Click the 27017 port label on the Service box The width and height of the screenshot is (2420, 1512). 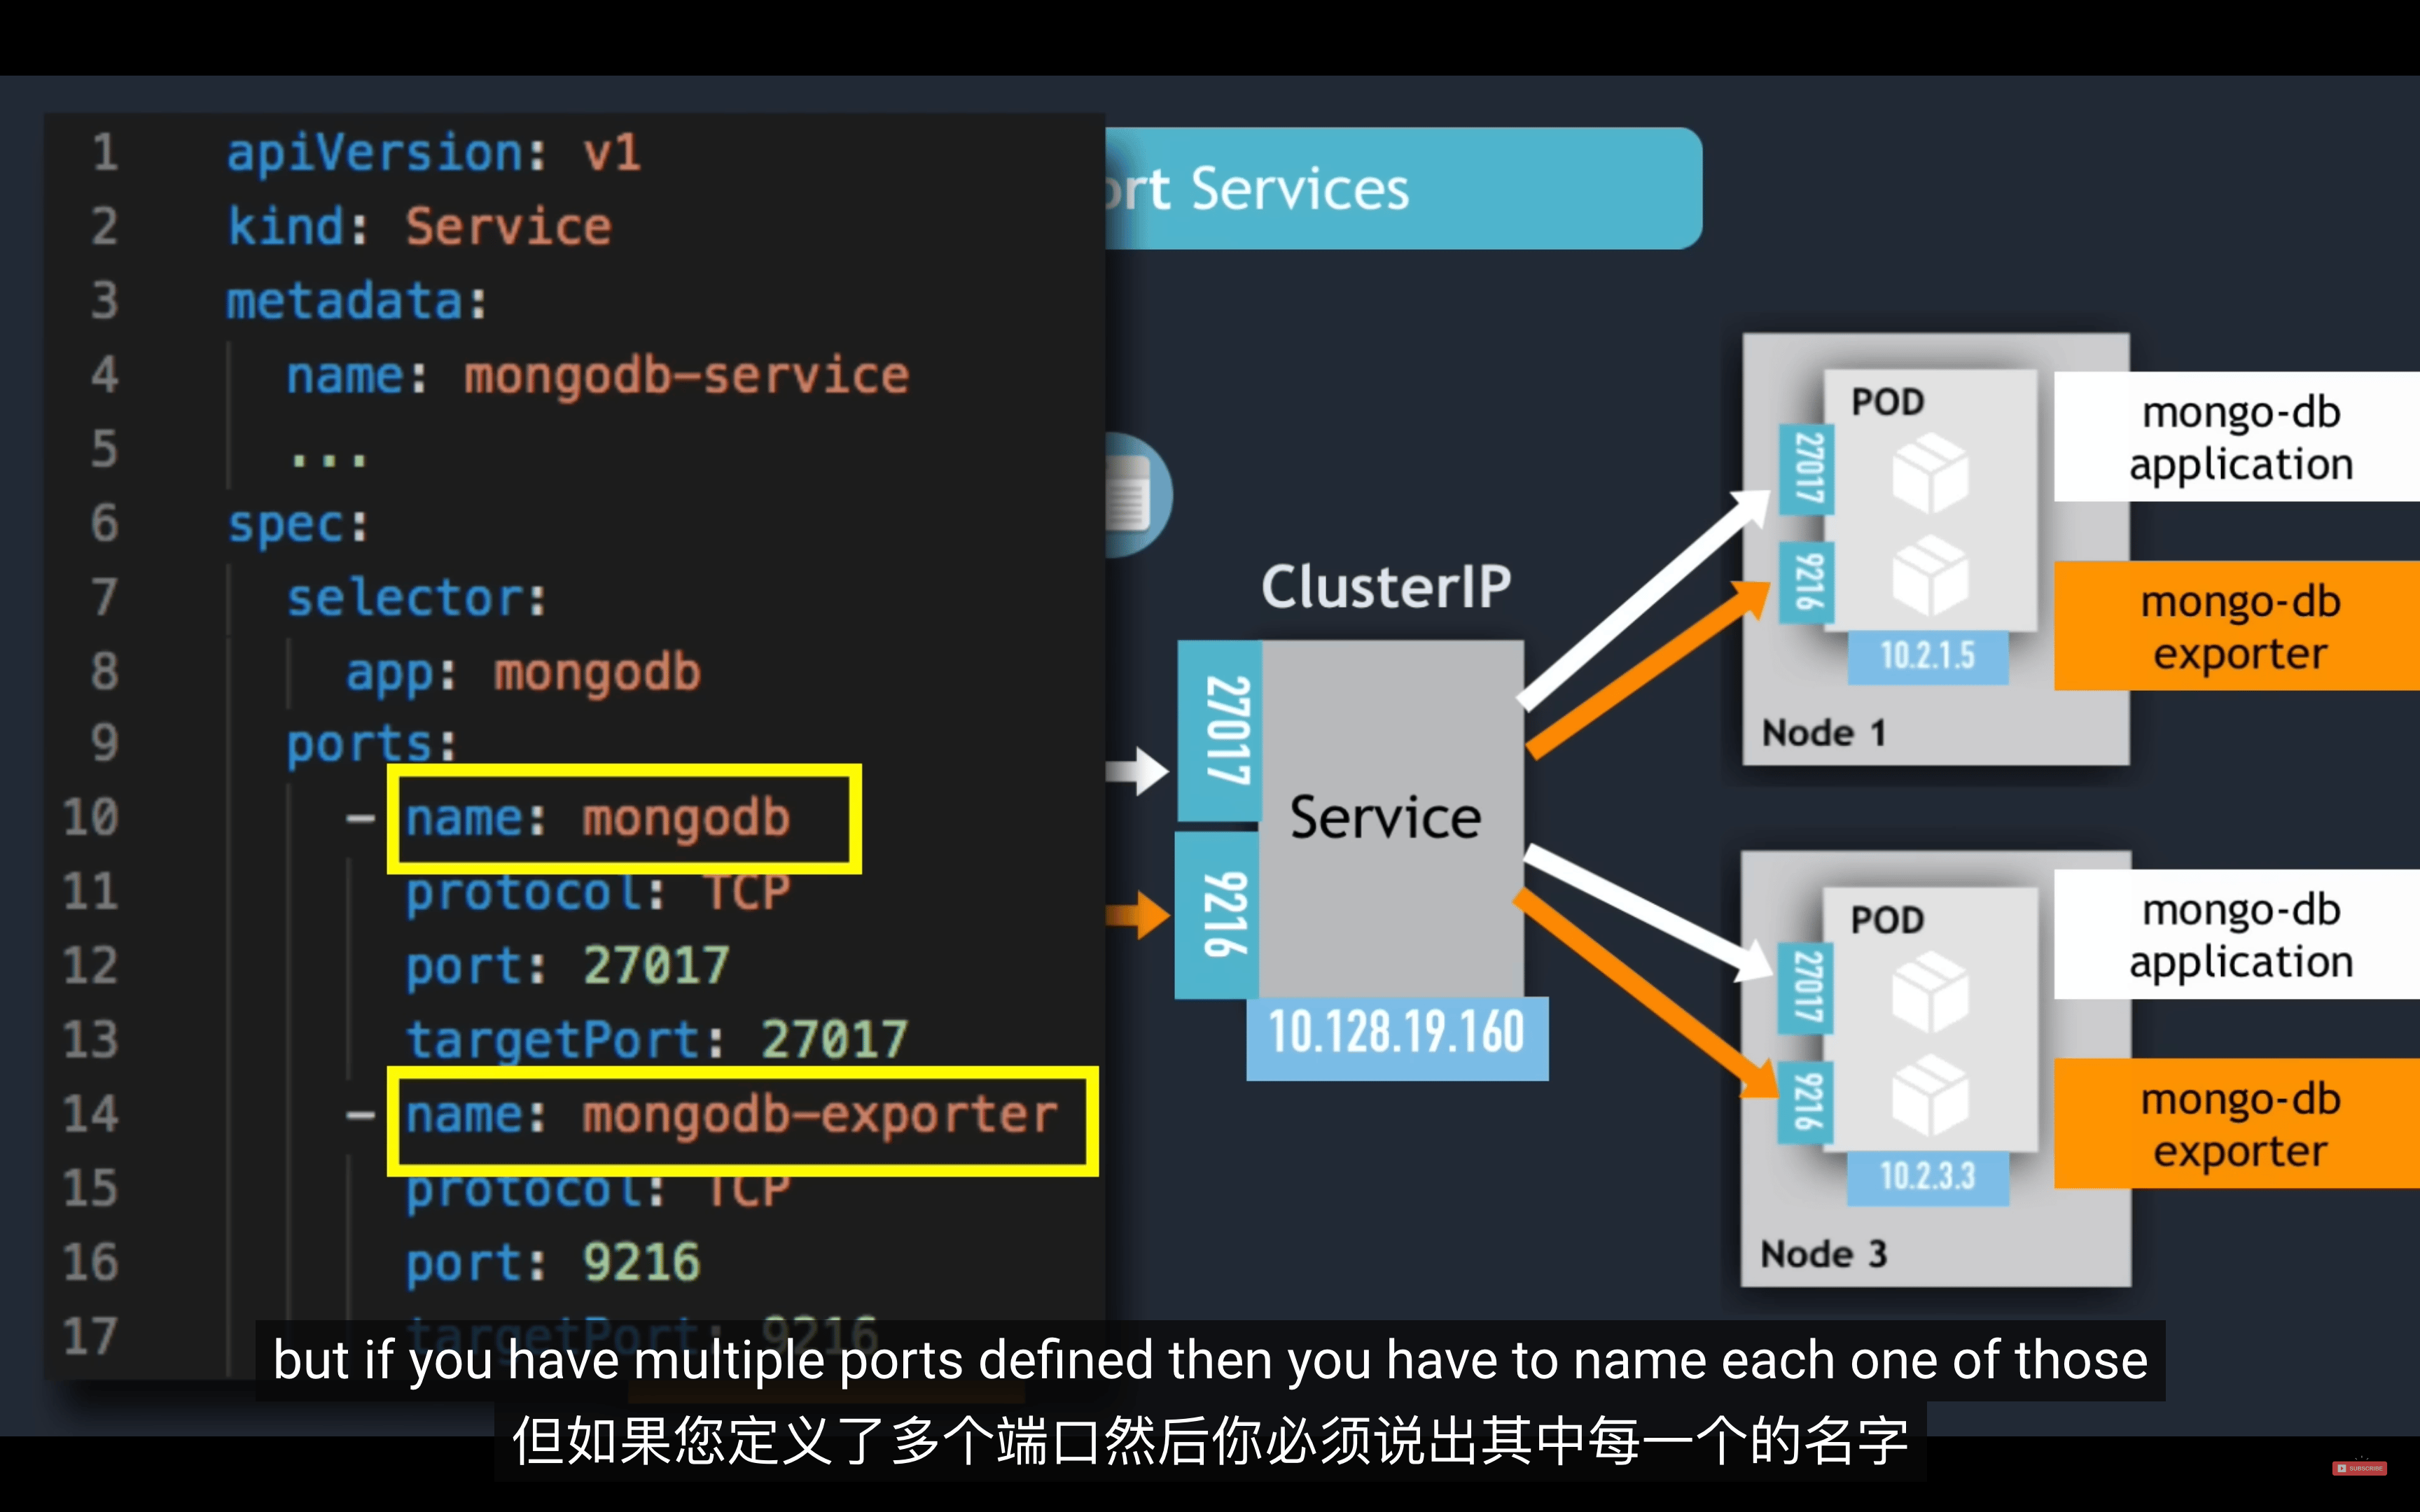pos(1220,731)
